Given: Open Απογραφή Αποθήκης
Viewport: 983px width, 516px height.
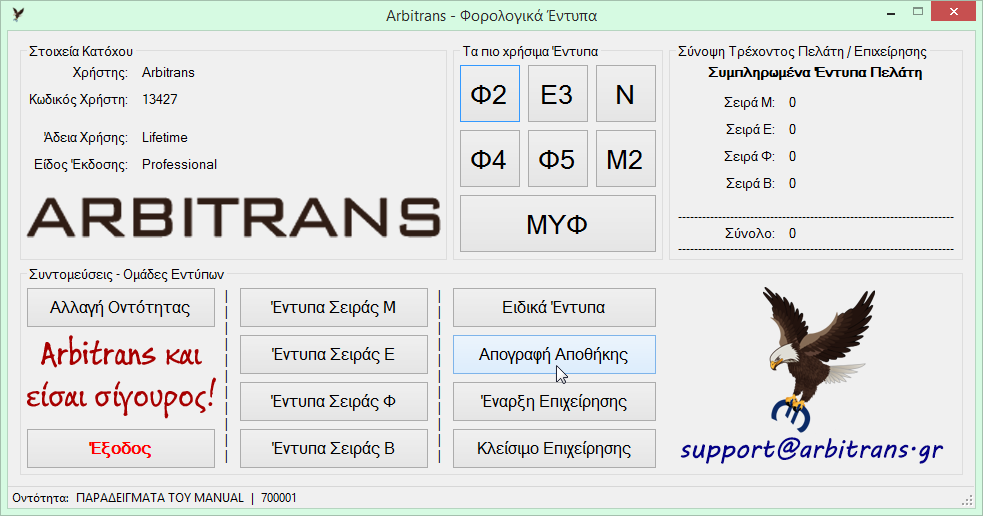Looking at the screenshot, I should click(x=554, y=354).
